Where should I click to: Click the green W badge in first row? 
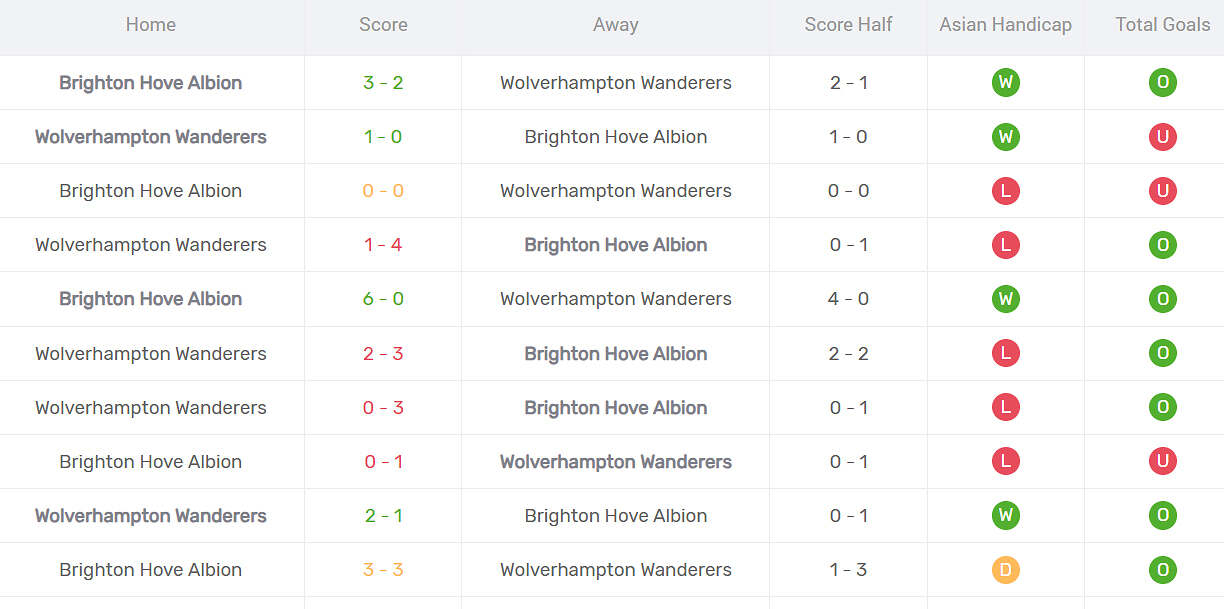click(x=1005, y=83)
